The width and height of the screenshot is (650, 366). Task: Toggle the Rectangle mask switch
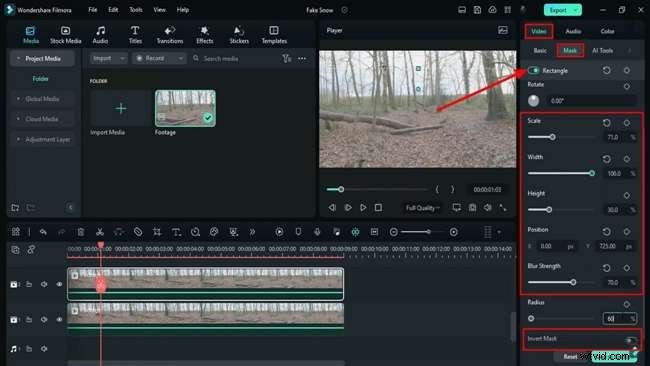coord(534,70)
